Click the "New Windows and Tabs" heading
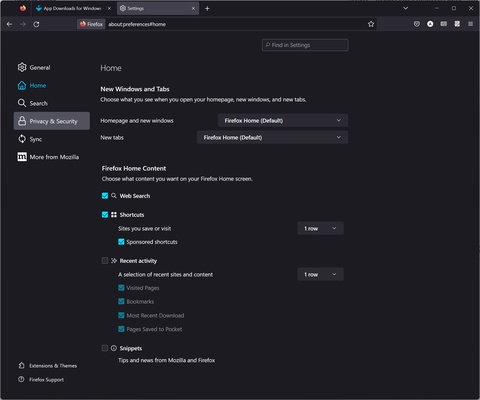480x400 pixels. coord(135,89)
